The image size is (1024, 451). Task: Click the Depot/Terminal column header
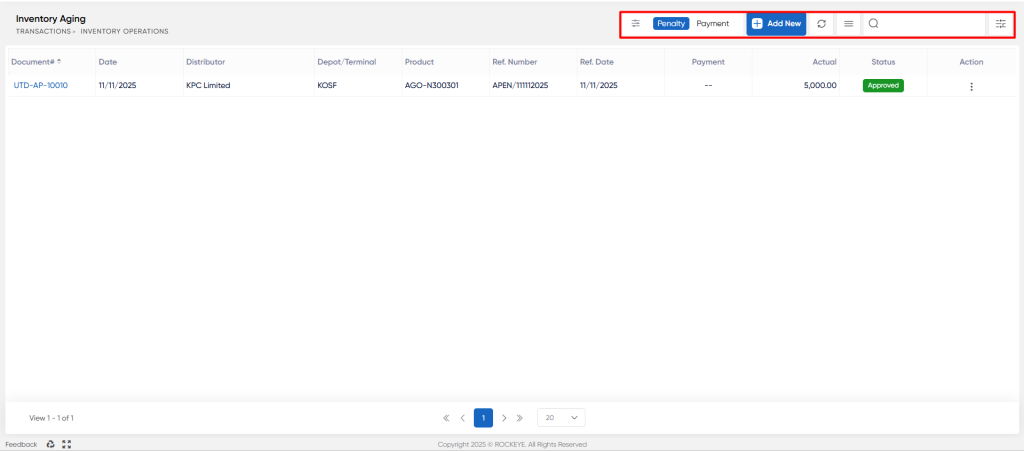[x=347, y=62]
